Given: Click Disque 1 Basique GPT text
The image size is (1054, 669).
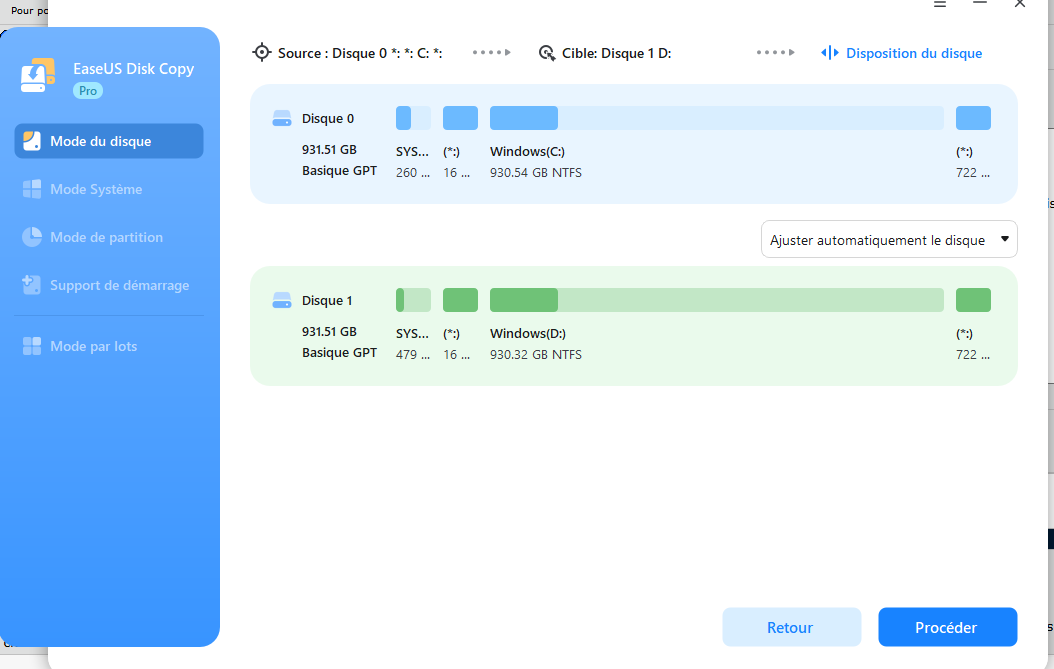Looking at the screenshot, I should tap(339, 353).
